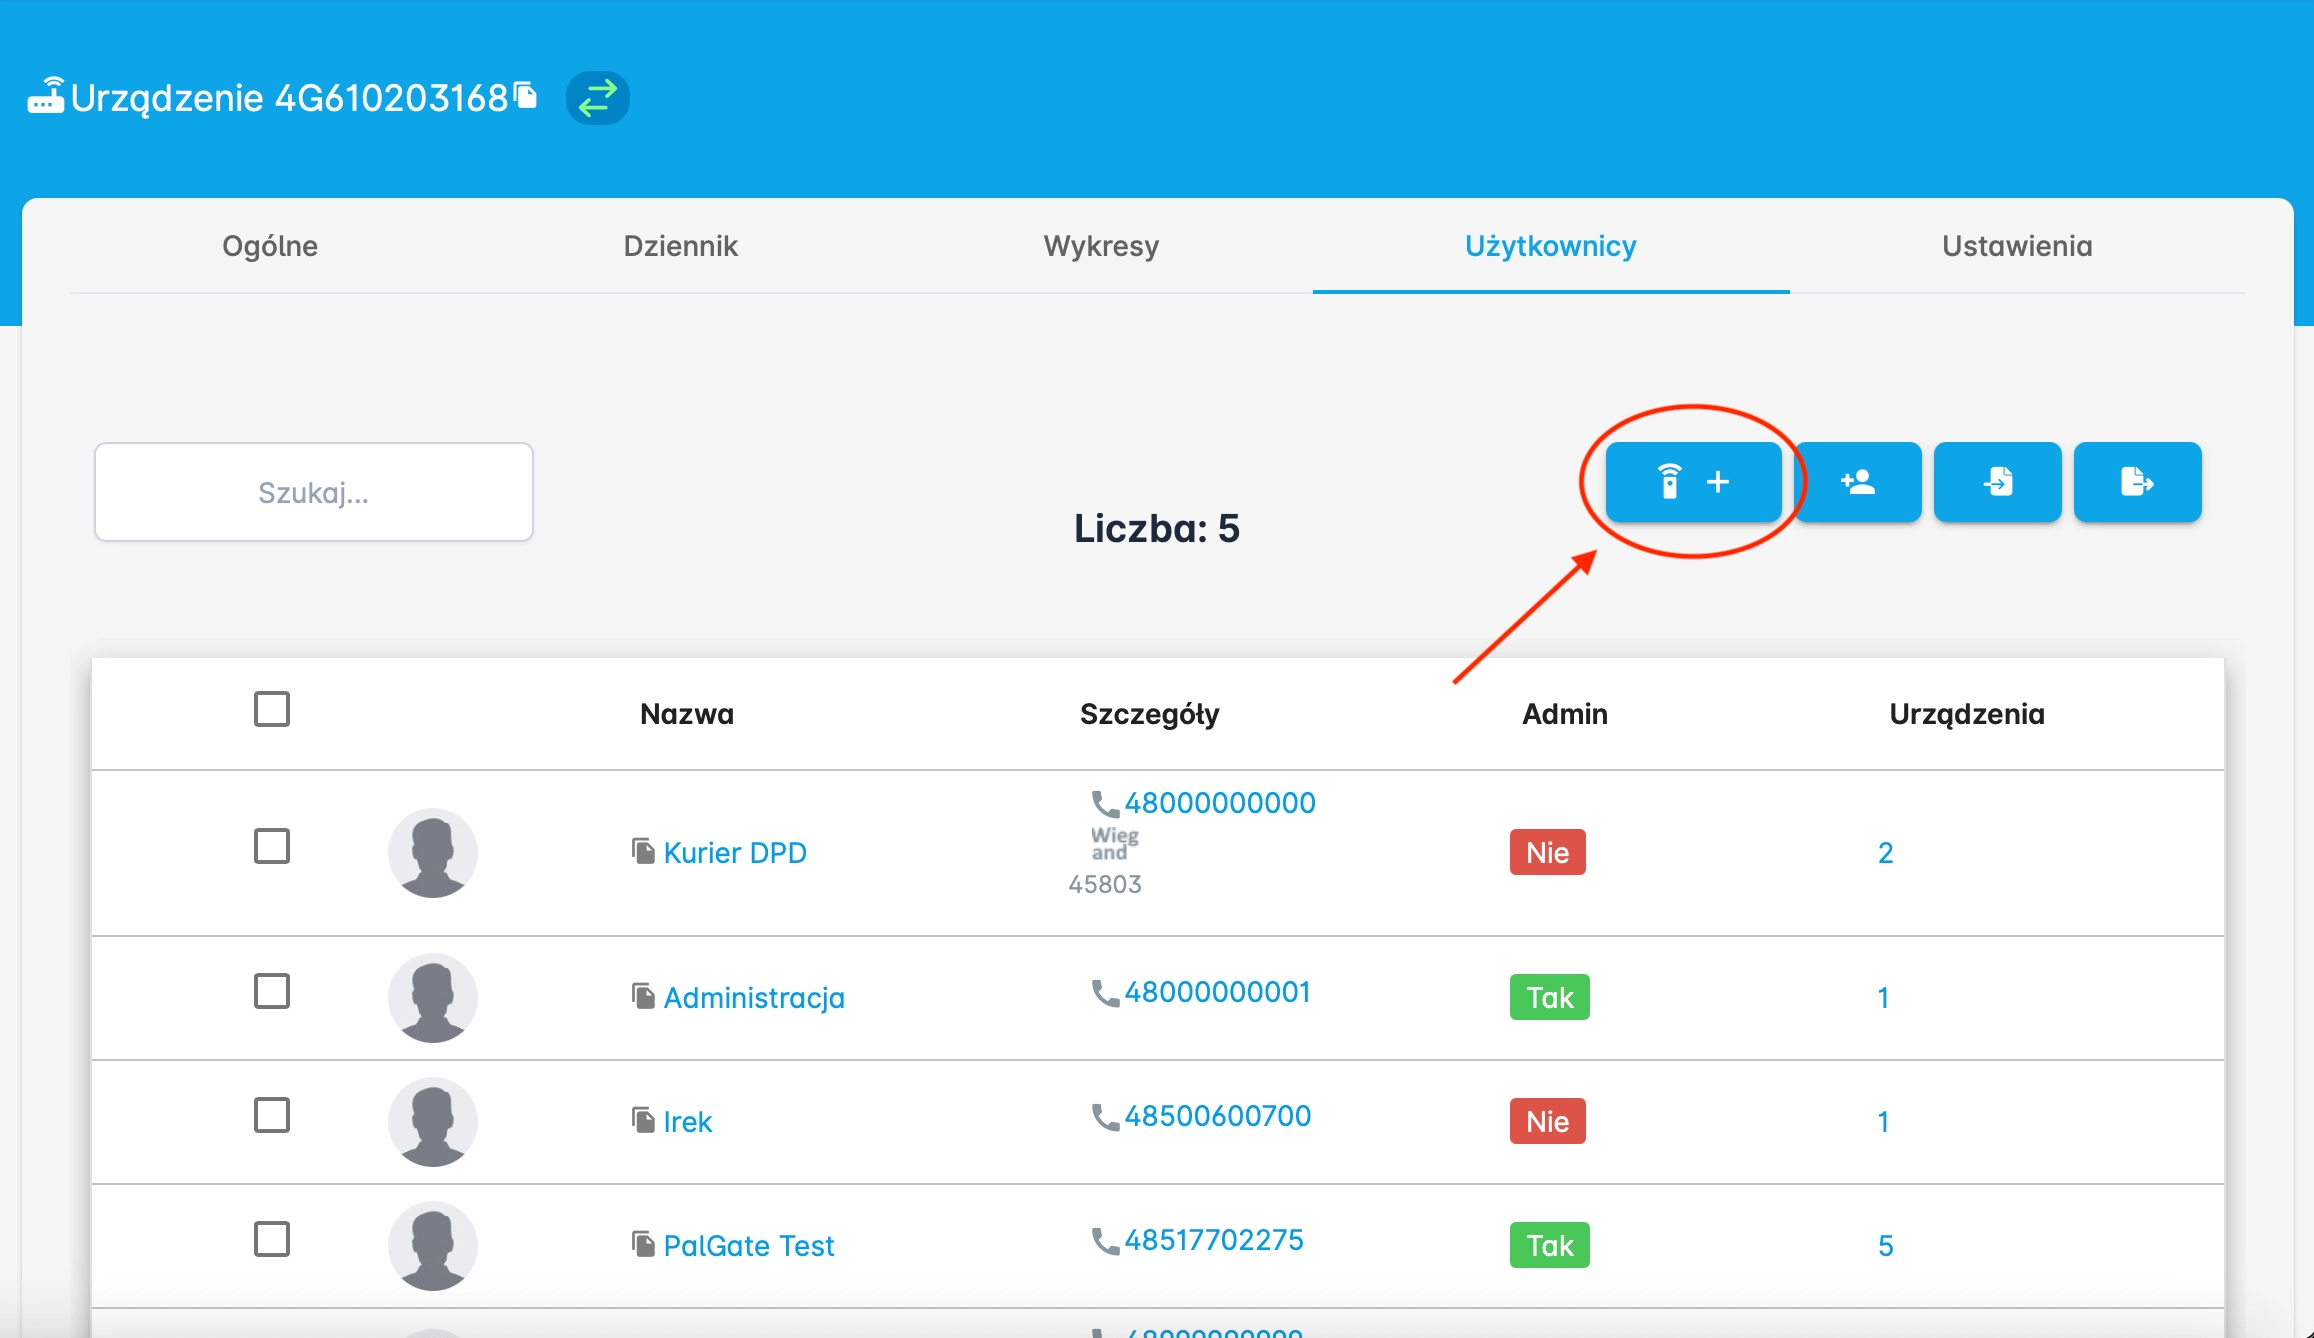Click Kurier DPD avatar thumbnail
The width and height of the screenshot is (2314, 1338).
click(x=432, y=853)
